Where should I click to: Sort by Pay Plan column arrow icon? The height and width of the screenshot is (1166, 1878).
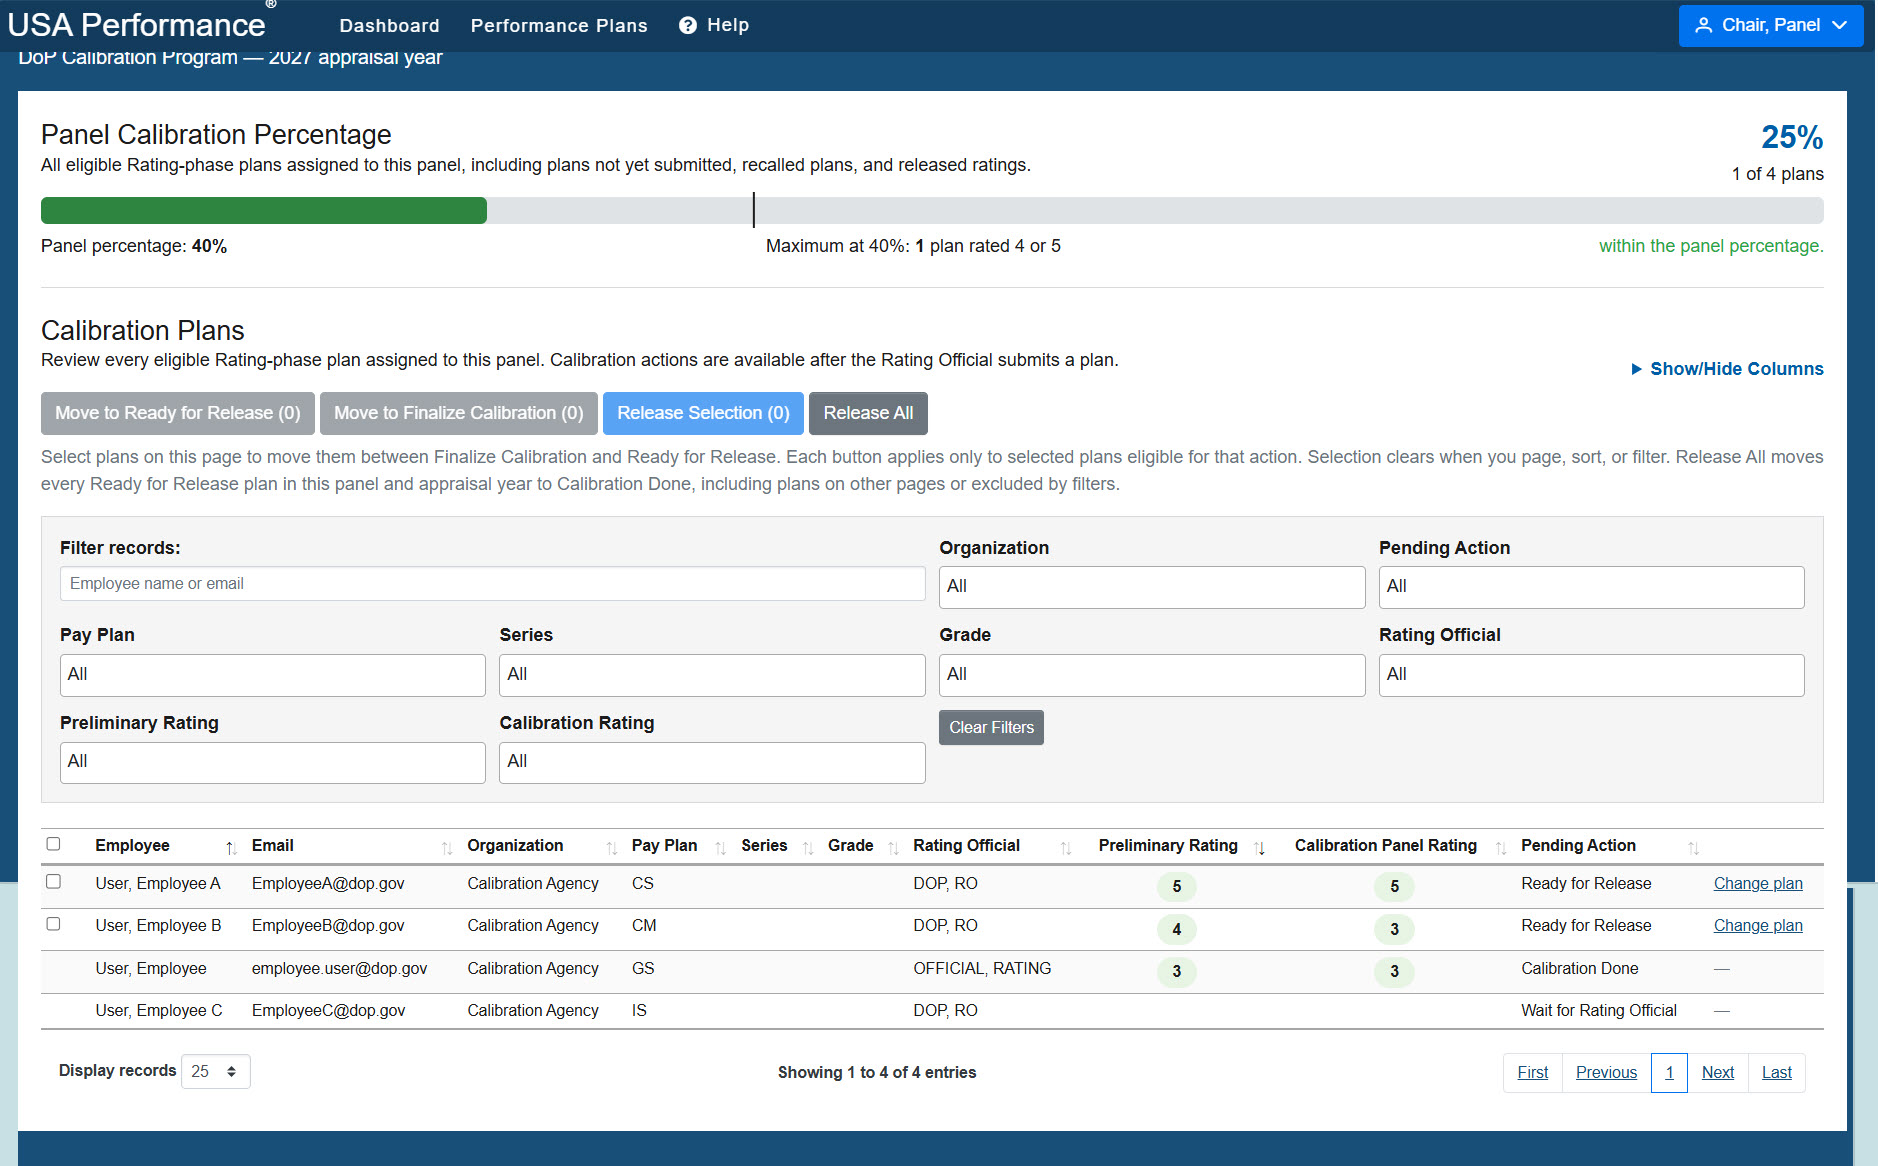click(x=720, y=847)
